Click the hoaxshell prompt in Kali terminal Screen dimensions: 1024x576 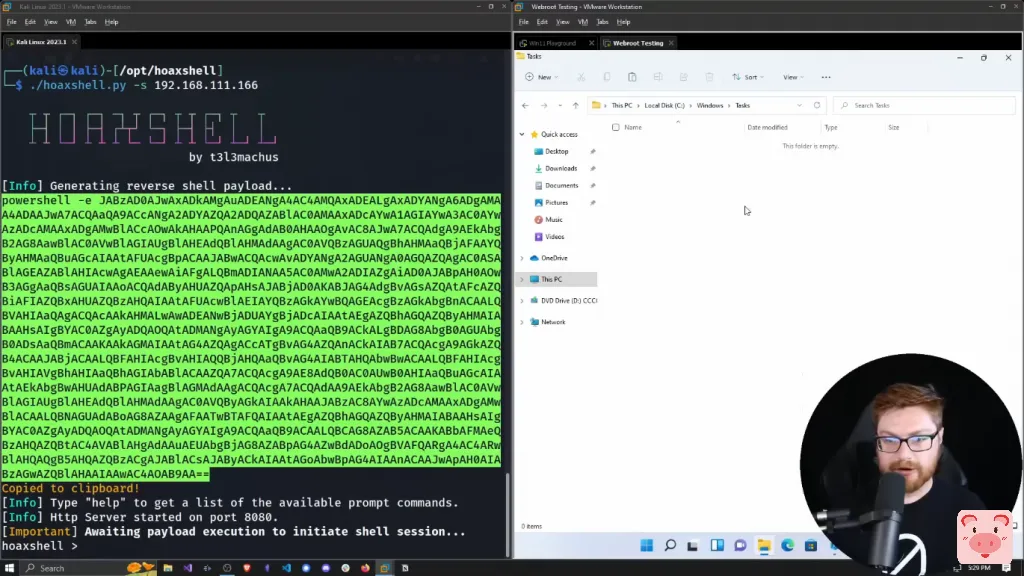pos(39,546)
